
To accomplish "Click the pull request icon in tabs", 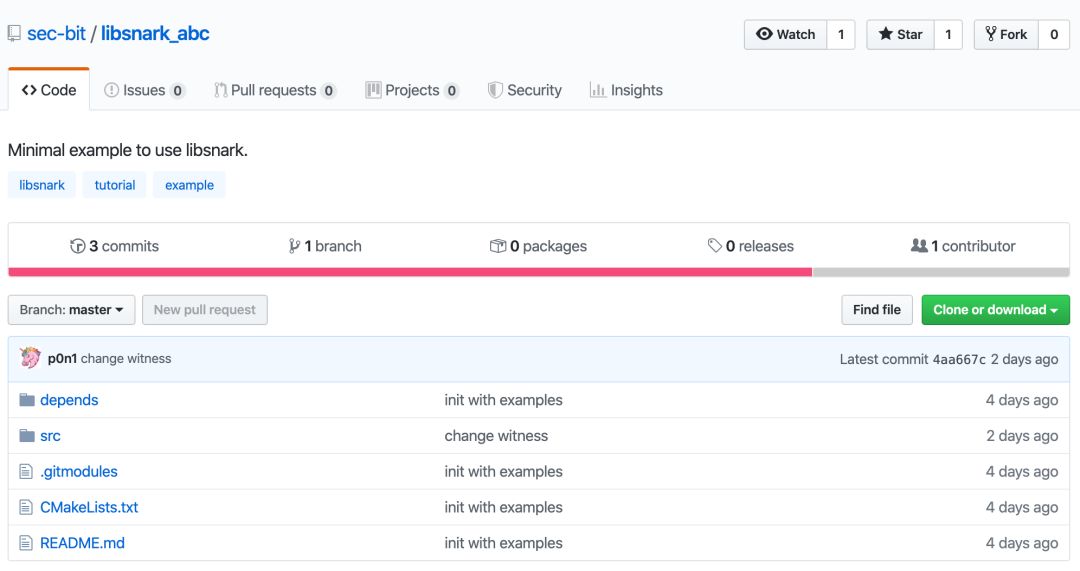I will click(220, 90).
